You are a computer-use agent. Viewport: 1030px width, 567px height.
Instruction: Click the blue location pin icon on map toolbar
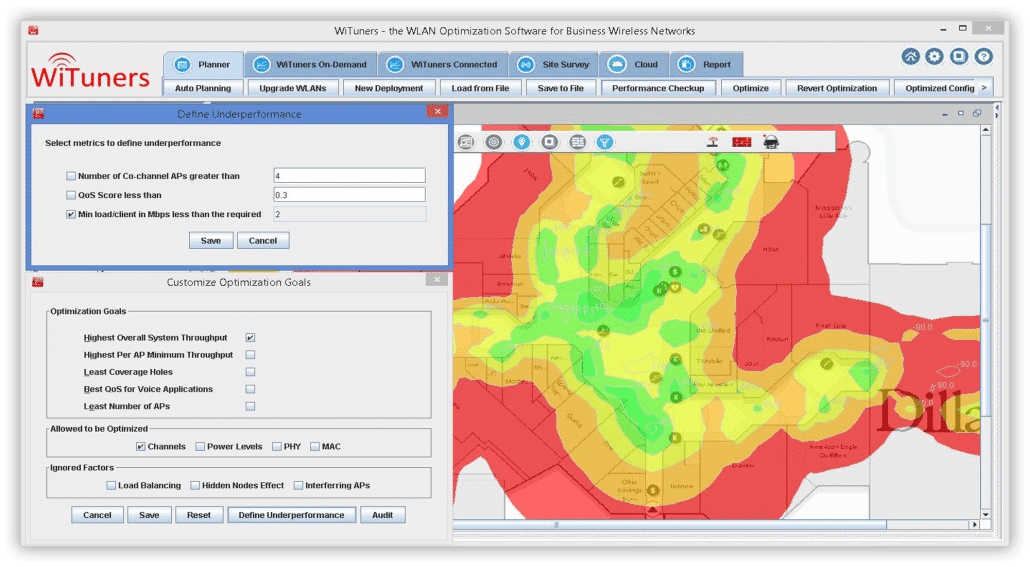522,142
